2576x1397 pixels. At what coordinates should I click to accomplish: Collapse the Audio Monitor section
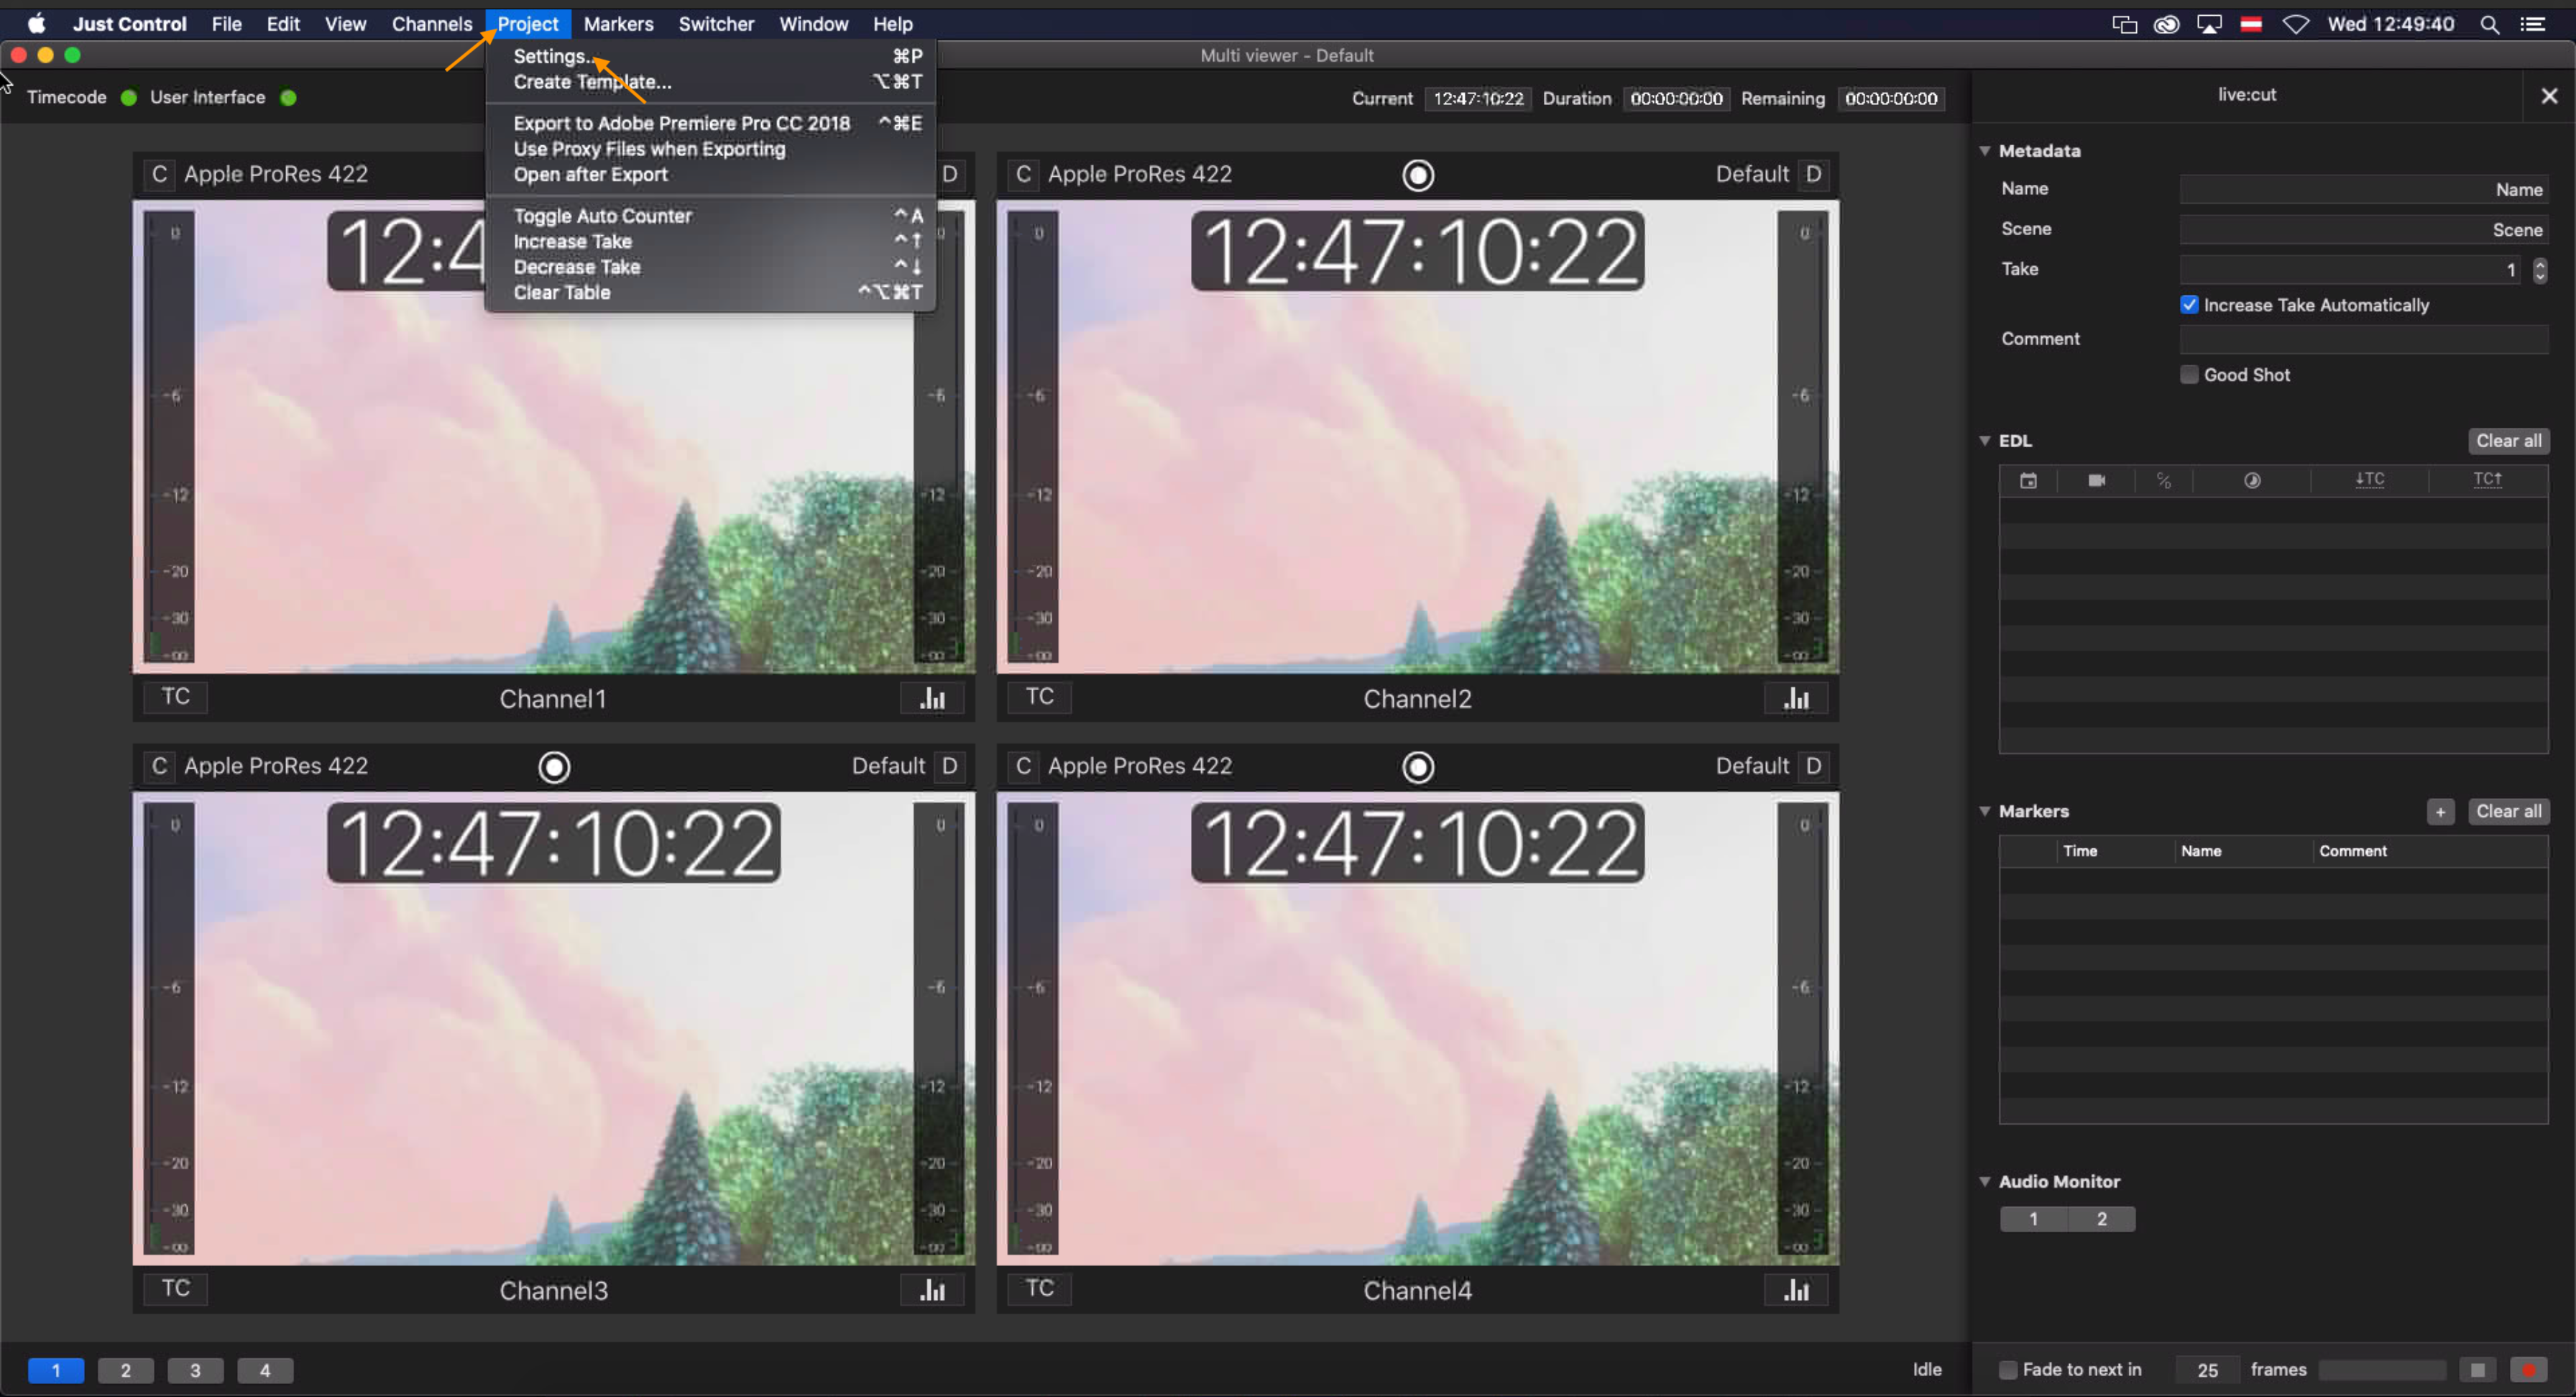(1985, 1181)
